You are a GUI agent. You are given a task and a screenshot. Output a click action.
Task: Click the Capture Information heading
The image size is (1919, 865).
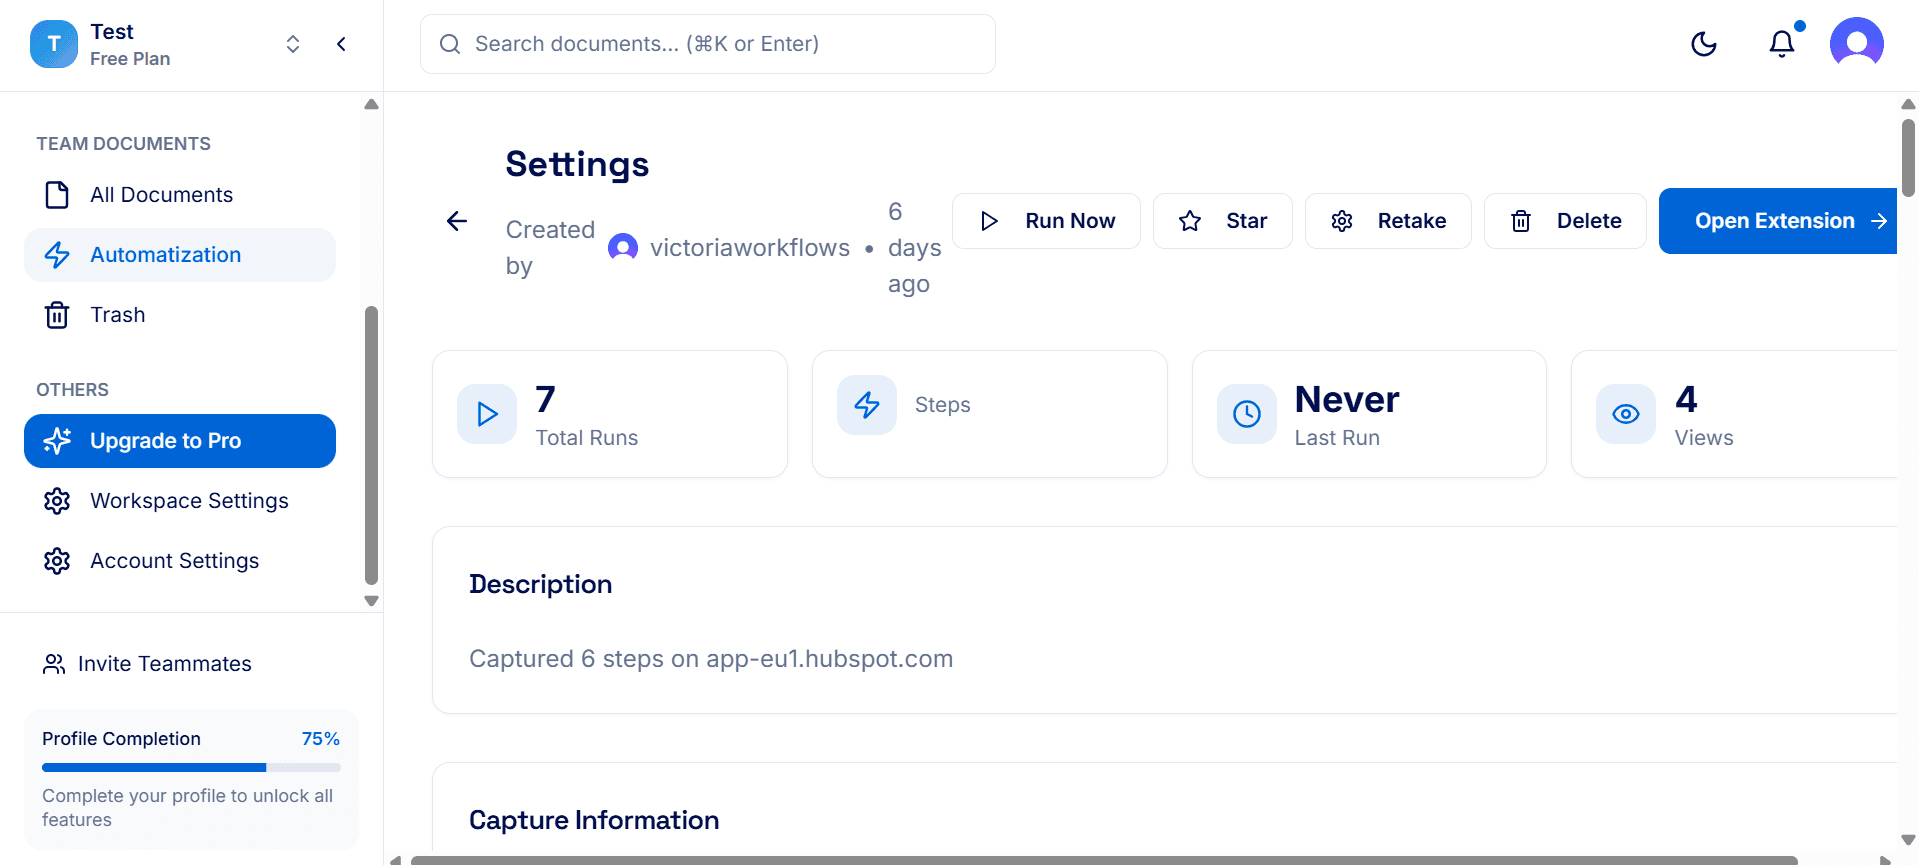tap(594, 820)
